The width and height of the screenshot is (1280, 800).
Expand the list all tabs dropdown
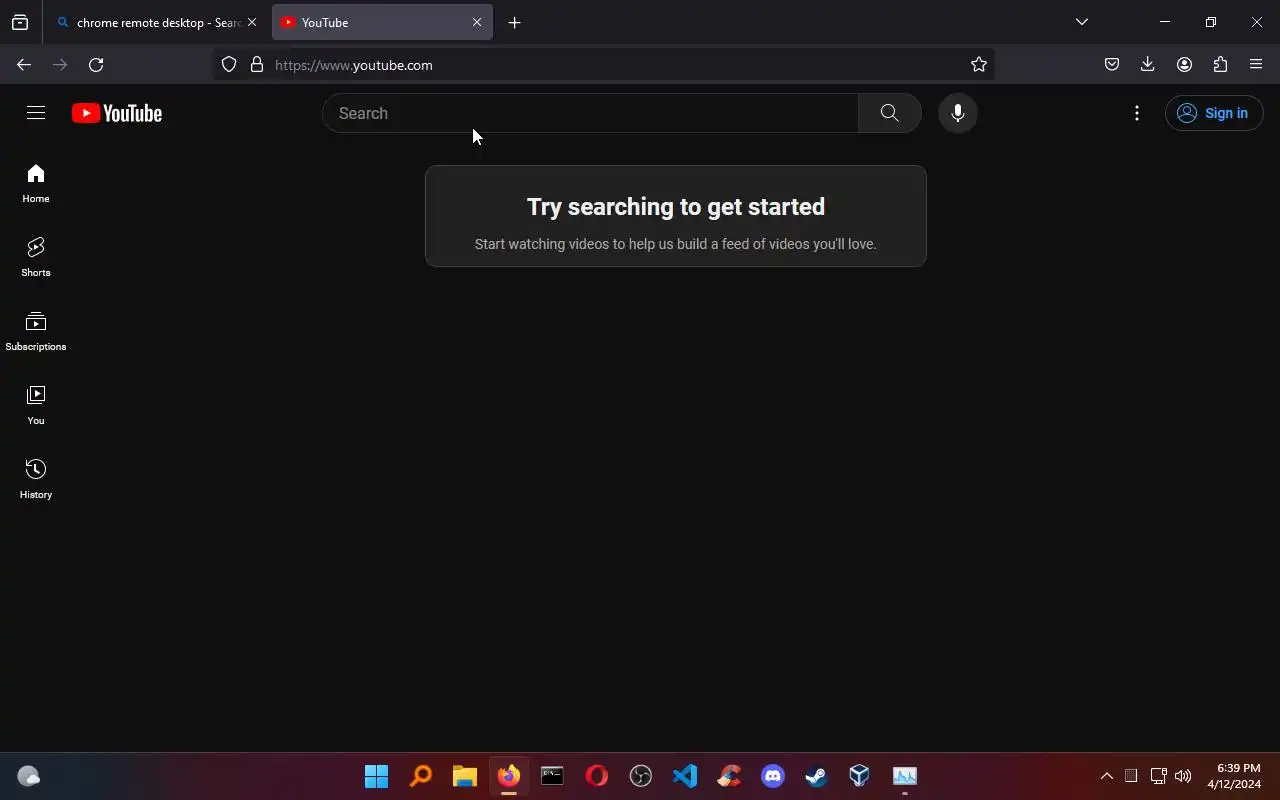(x=1082, y=22)
